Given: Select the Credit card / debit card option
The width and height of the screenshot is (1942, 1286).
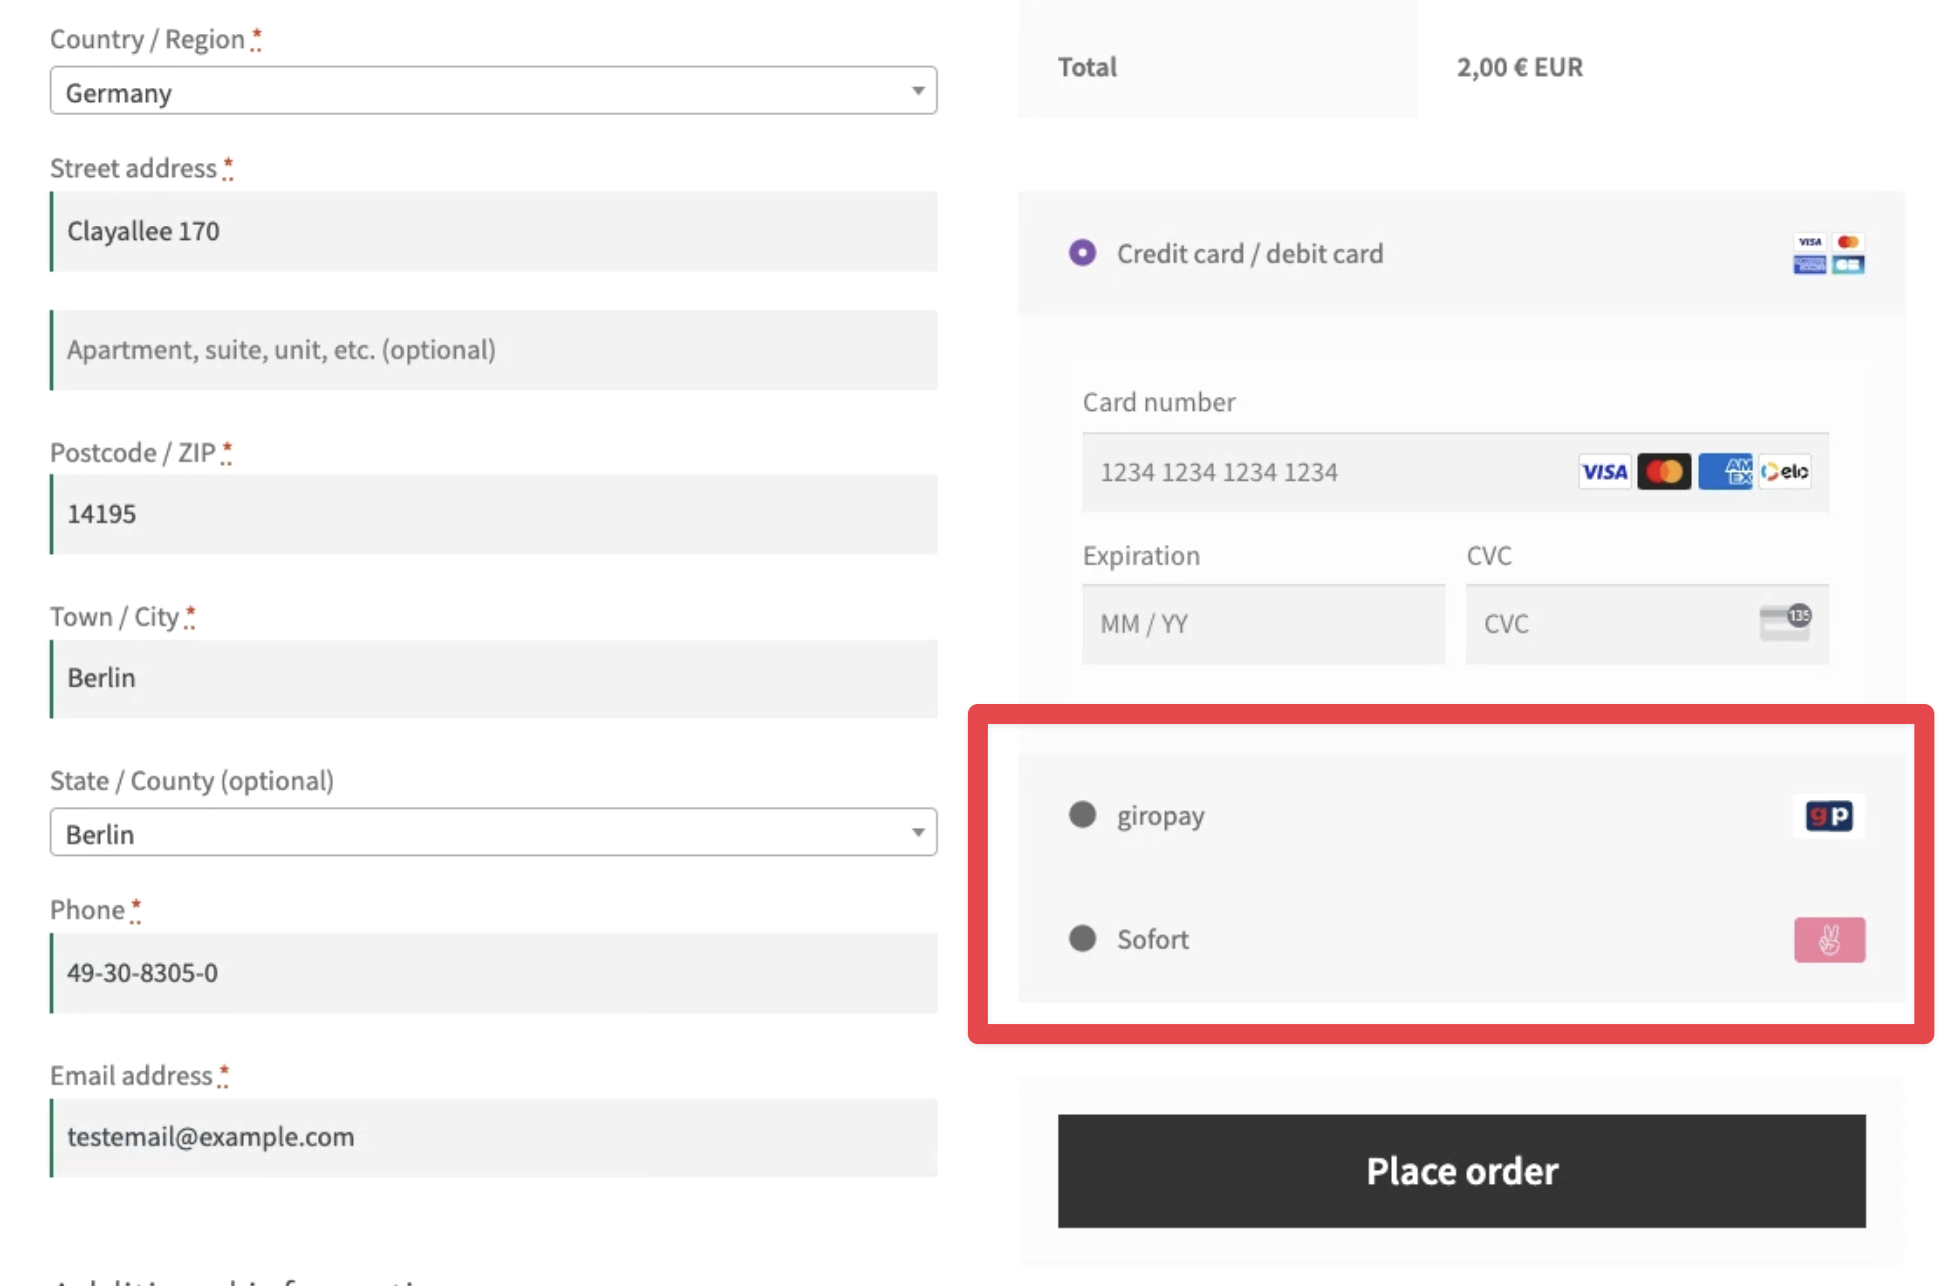Looking at the screenshot, I should tap(1082, 253).
